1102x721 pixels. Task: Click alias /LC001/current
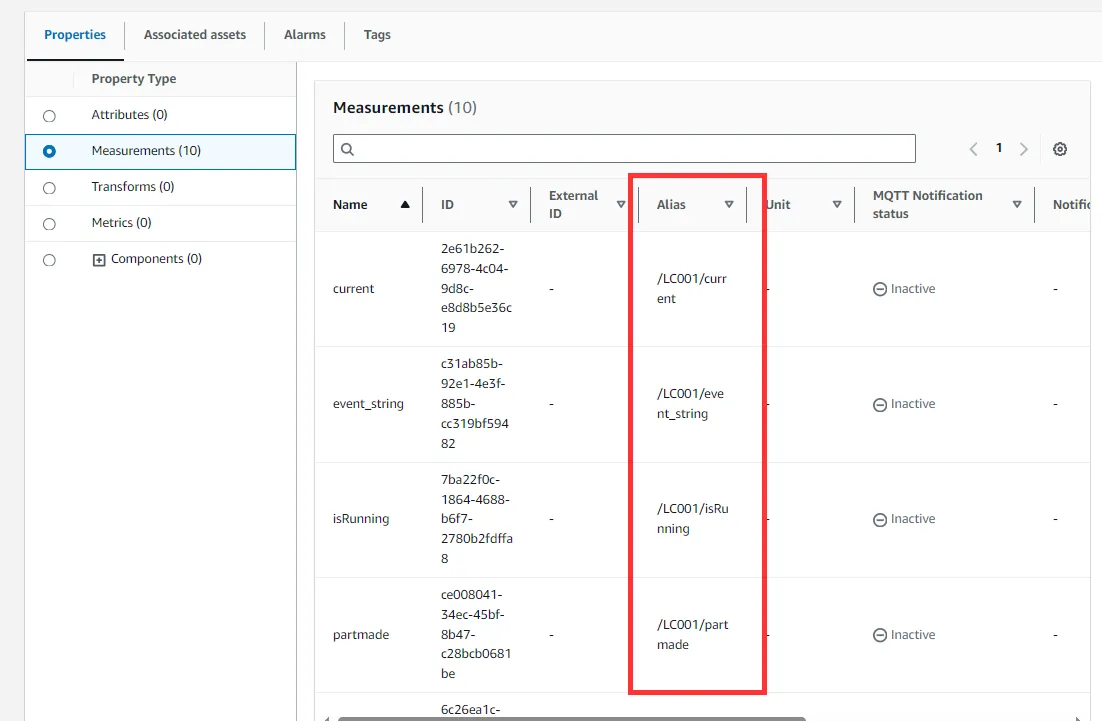(x=692, y=289)
